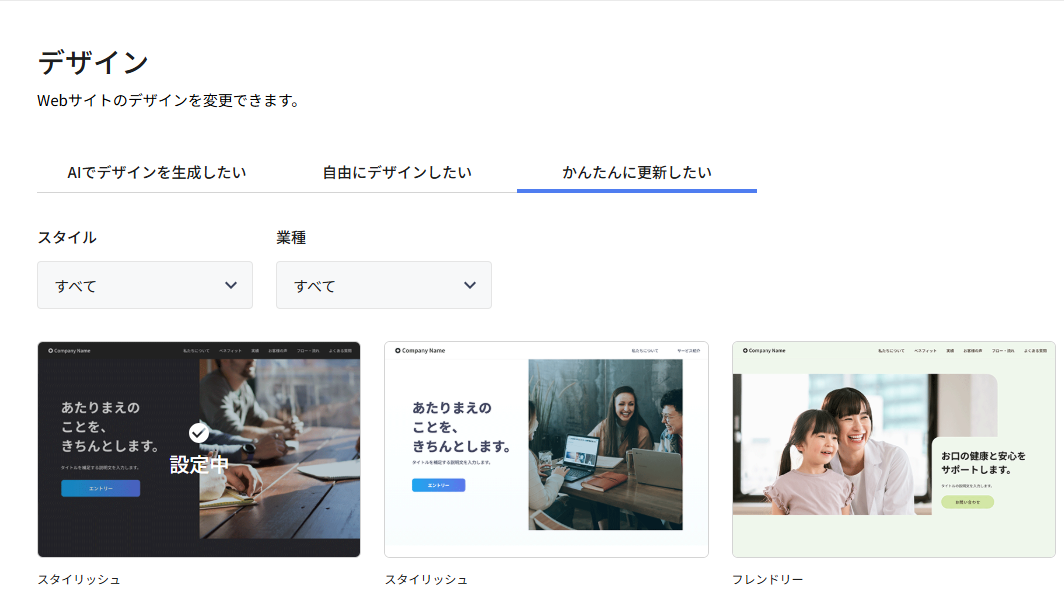This screenshot has height=616, width=1064.
Task: Click Company Name logo in the white template
Action: 420,350
